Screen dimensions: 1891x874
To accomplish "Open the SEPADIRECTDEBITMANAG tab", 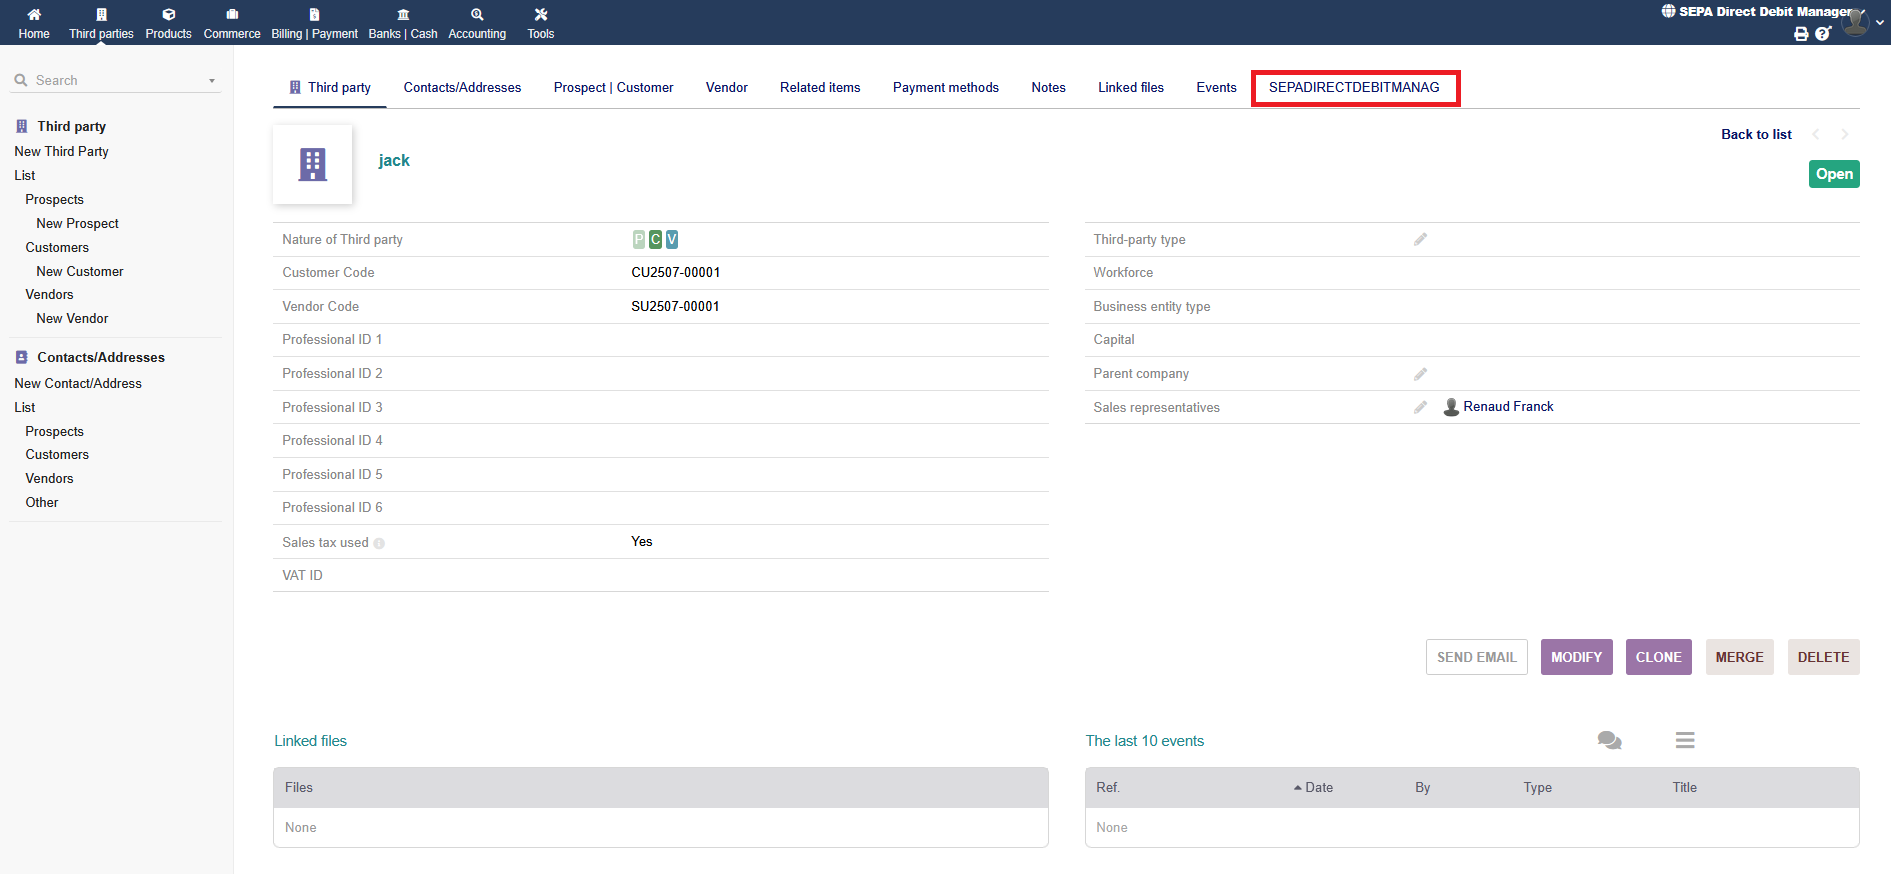I will 1354,88.
